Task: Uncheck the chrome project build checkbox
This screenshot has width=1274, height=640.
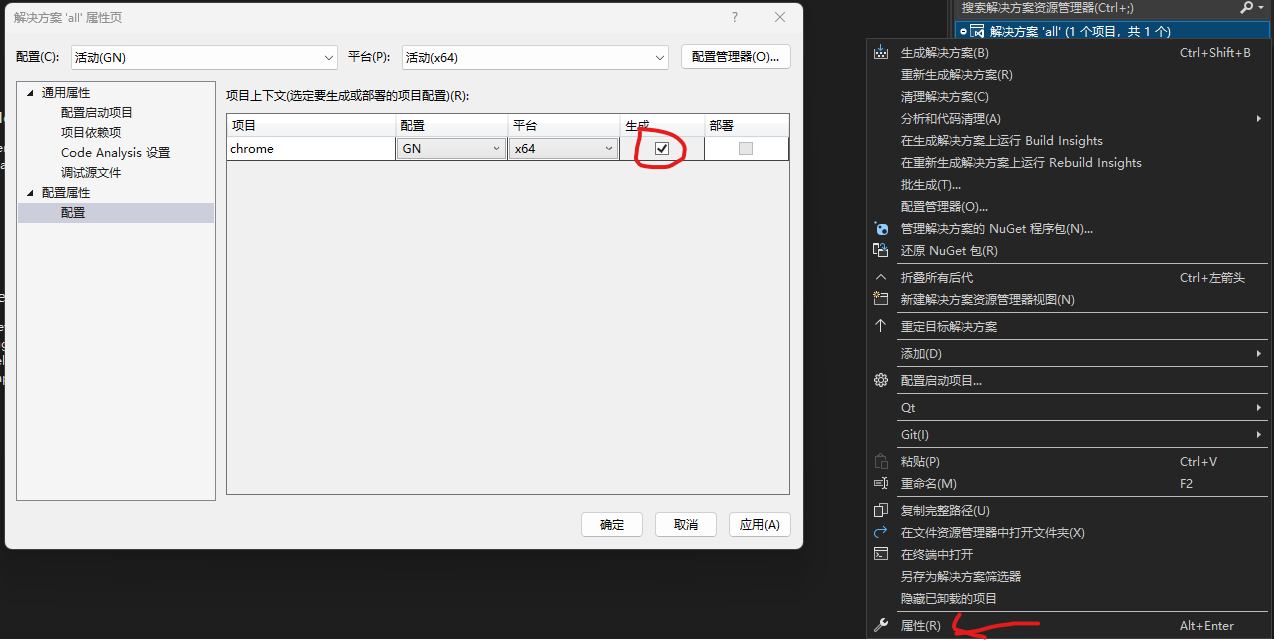Action: tap(661, 148)
